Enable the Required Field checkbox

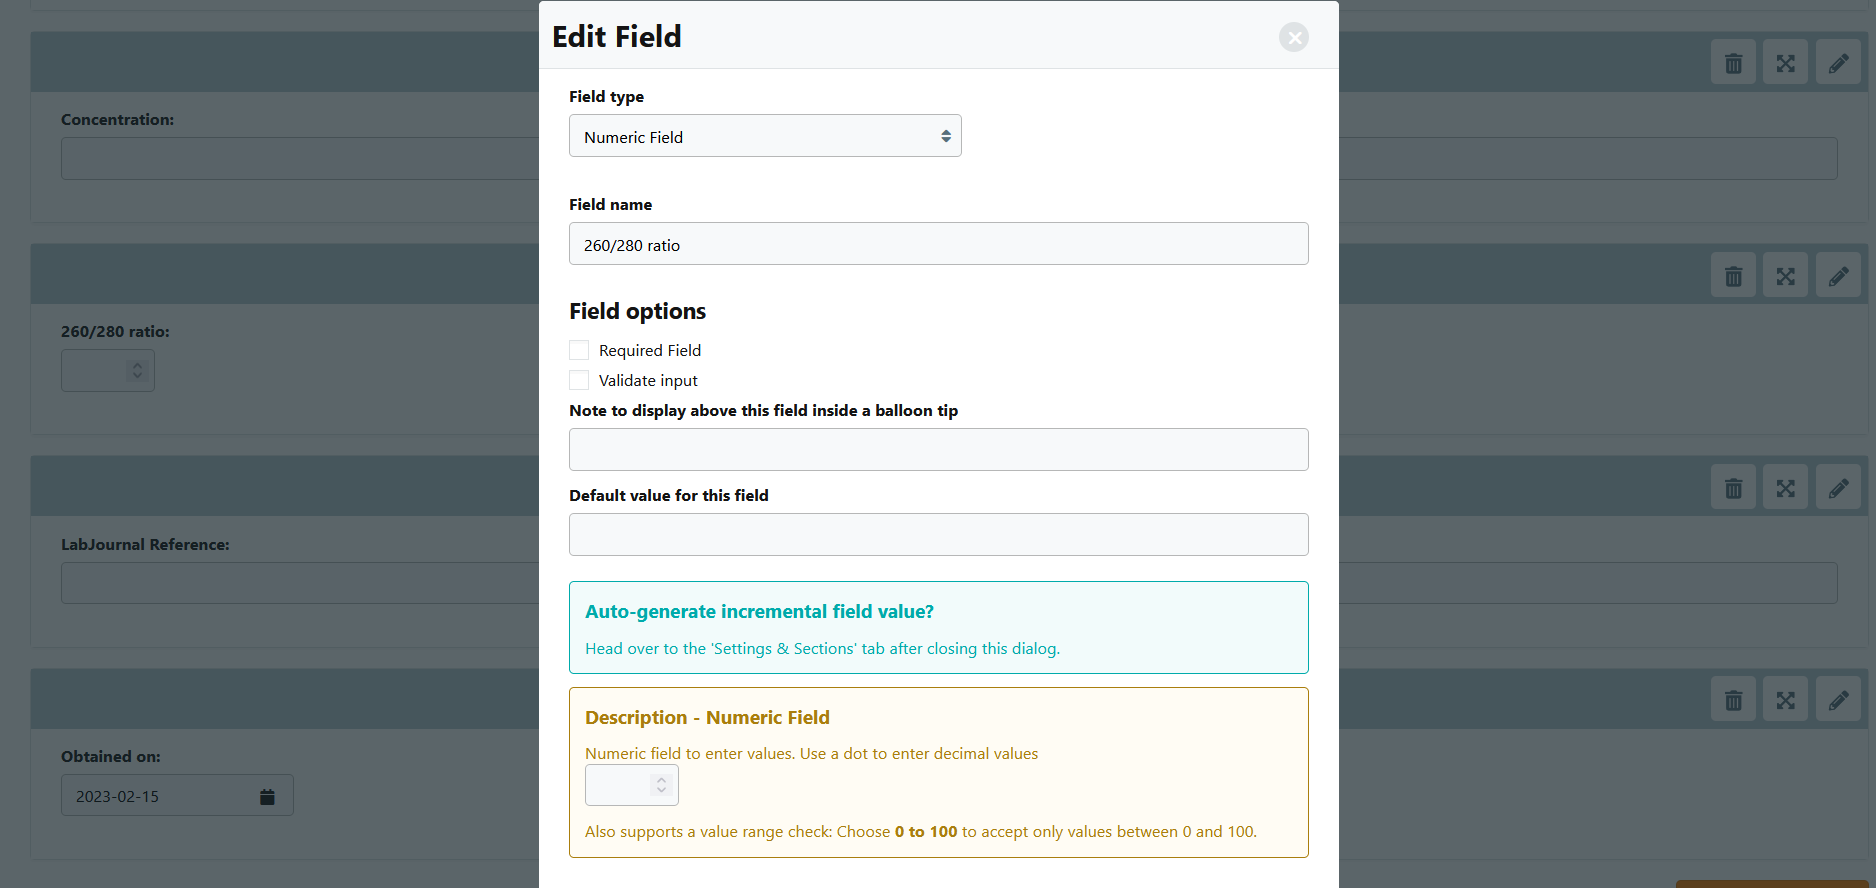click(x=579, y=350)
